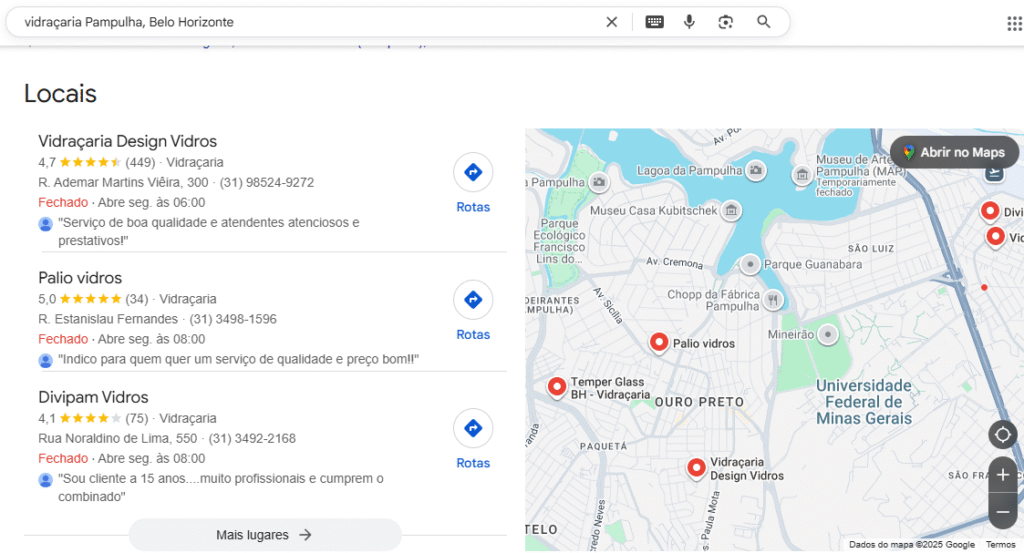Click the Rotas label under Divipam Vidros

pos(473,463)
